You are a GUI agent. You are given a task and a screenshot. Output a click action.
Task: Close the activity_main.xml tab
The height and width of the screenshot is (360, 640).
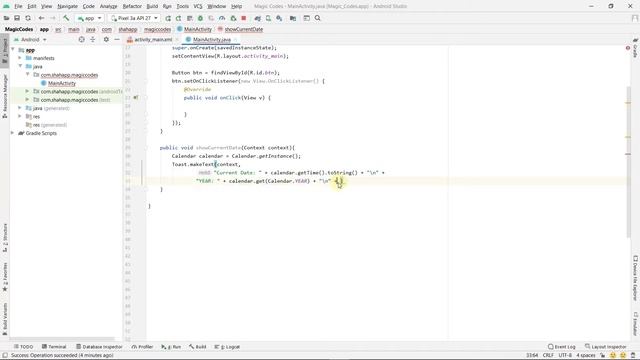(177, 40)
